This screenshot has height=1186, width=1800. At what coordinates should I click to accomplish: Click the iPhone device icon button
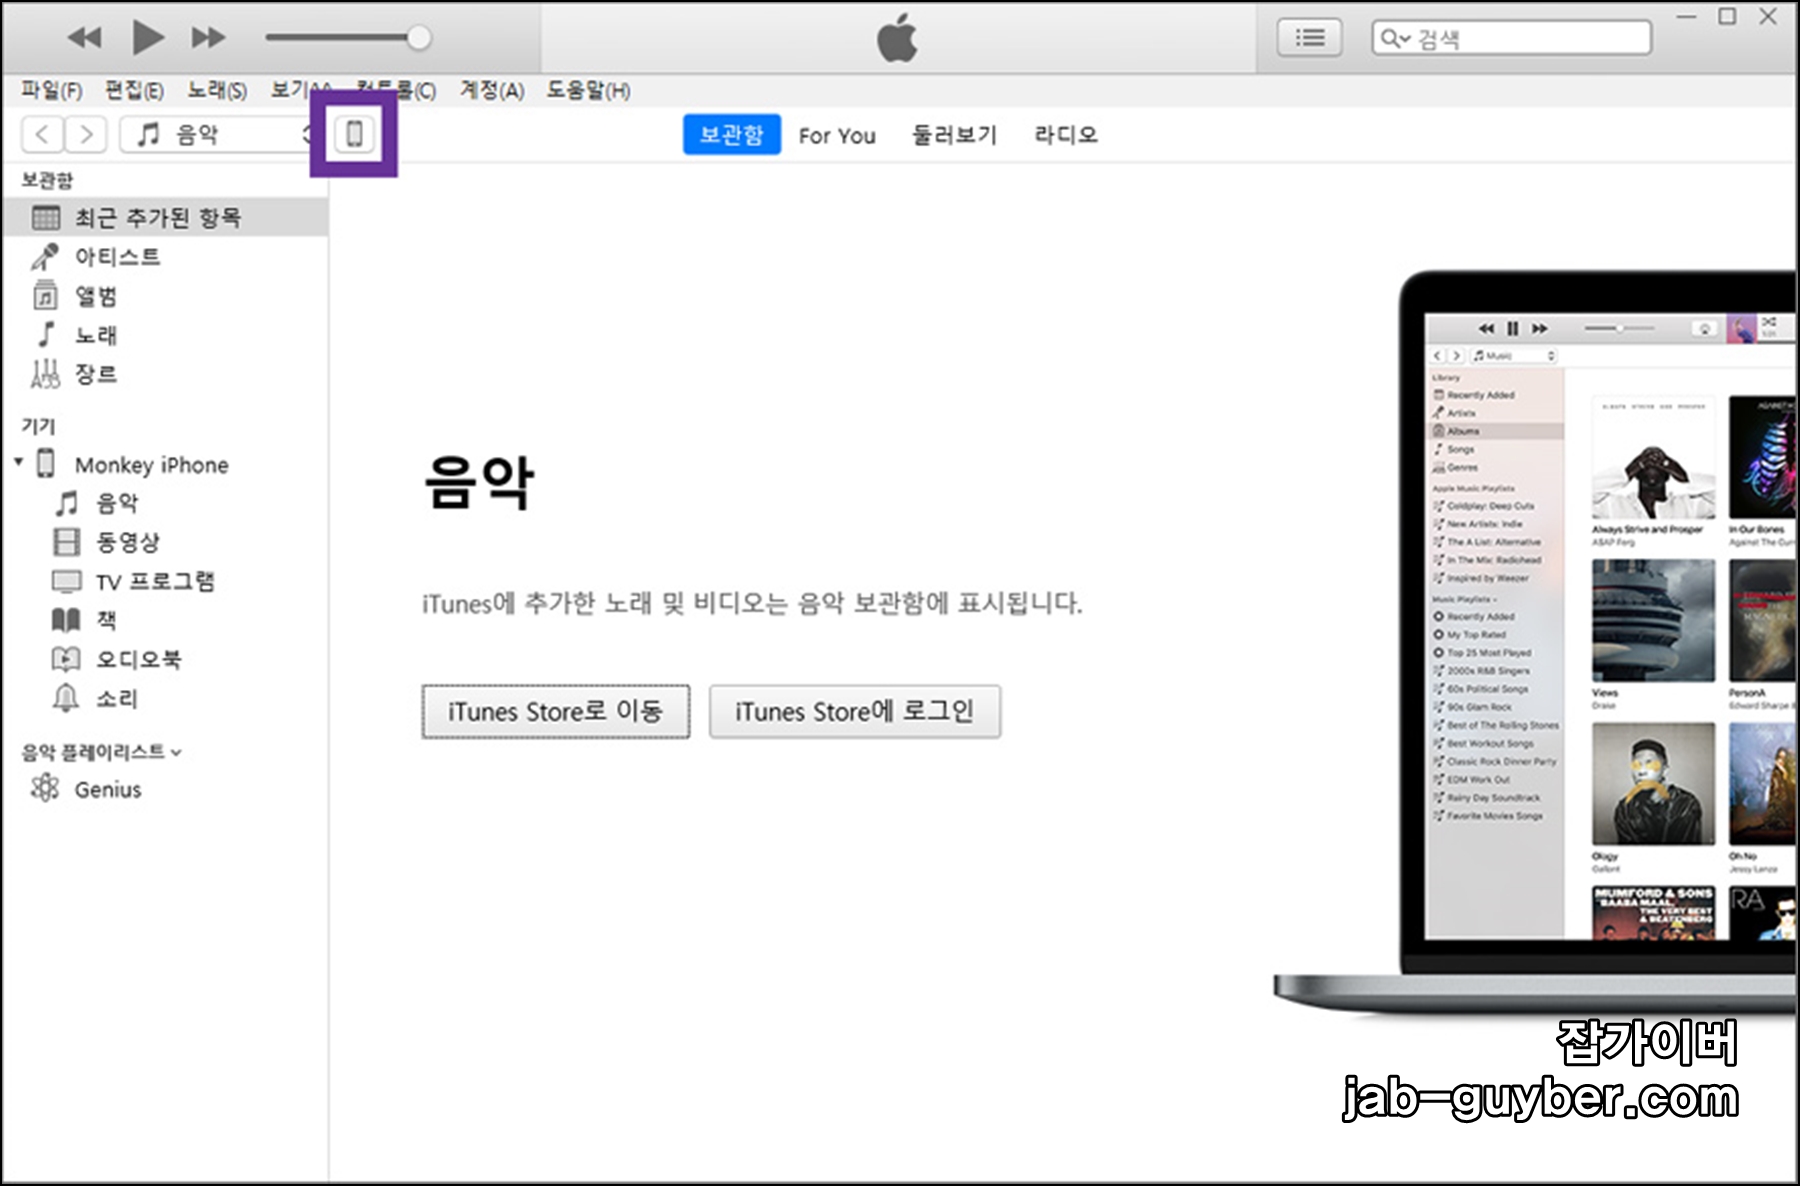354,134
